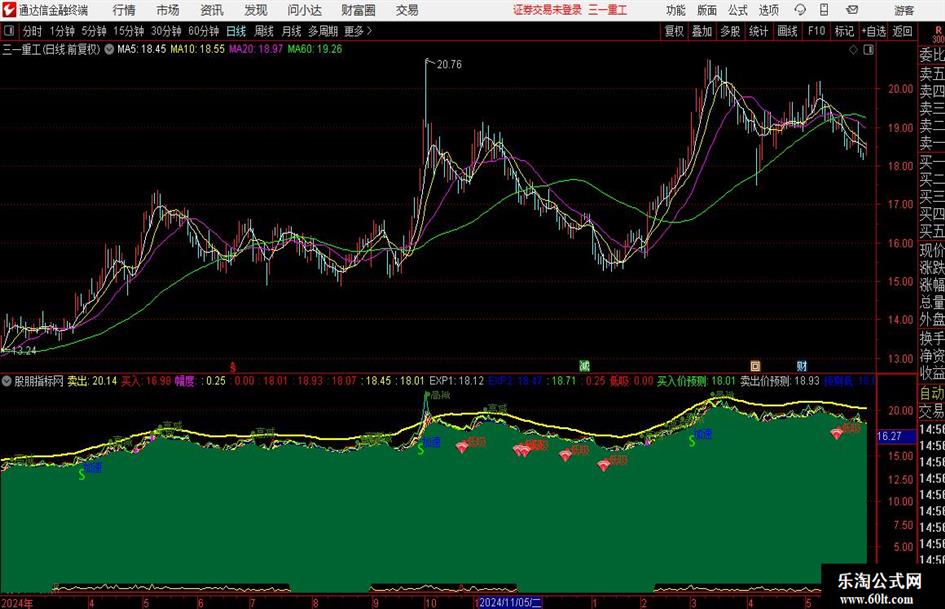
Task: Expand the 股朋指标网 indicator dropdown
Action: tap(7, 381)
